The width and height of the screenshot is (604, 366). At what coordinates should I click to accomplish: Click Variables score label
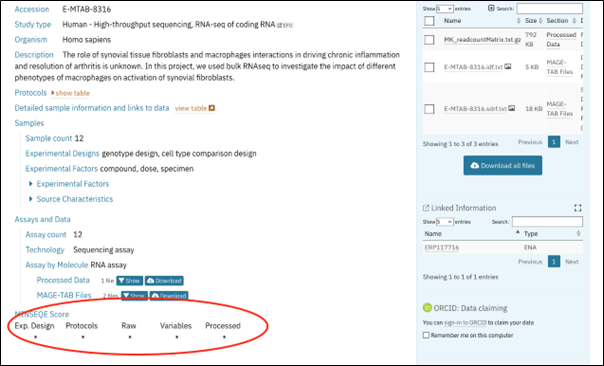tap(176, 326)
